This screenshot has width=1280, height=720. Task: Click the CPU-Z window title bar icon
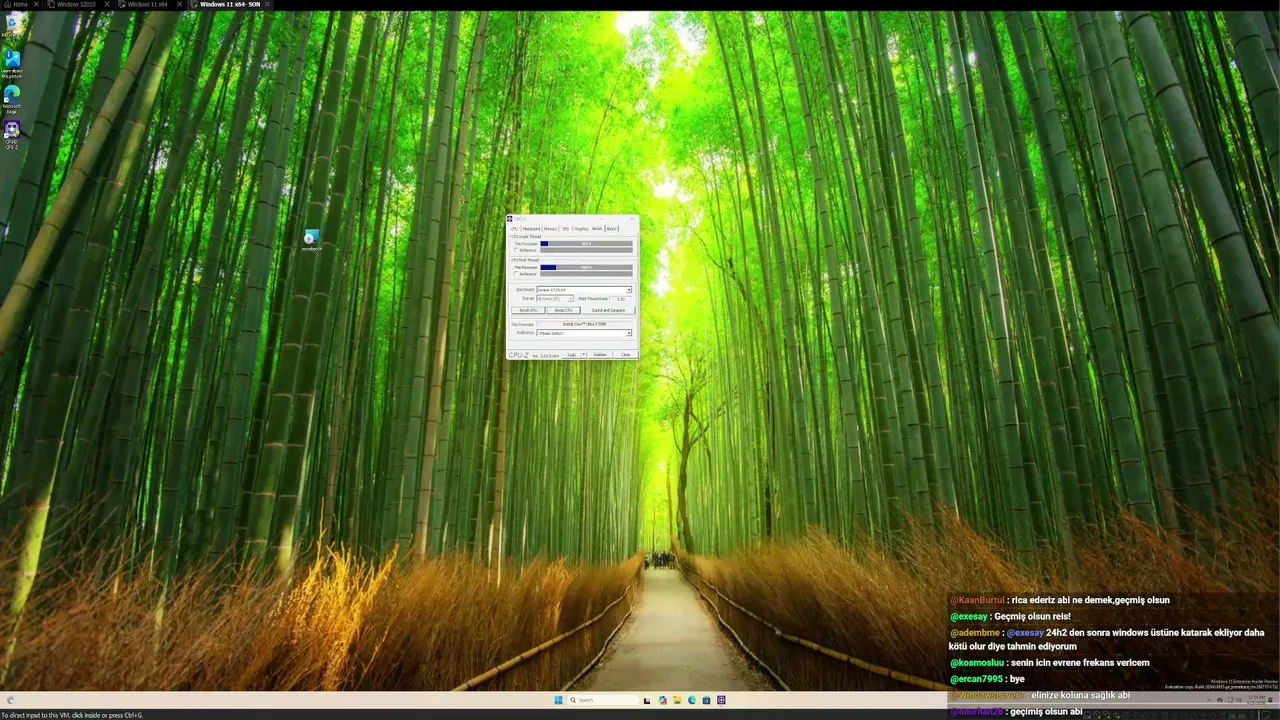tap(510, 219)
